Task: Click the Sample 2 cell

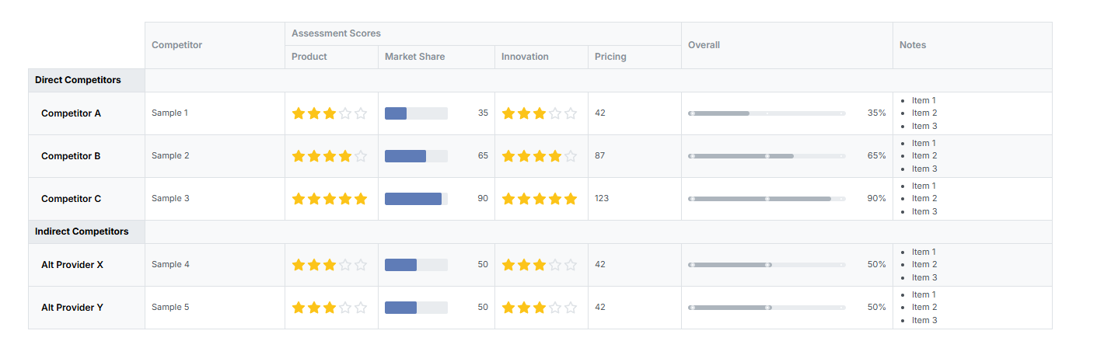Action: click(215, 156)
